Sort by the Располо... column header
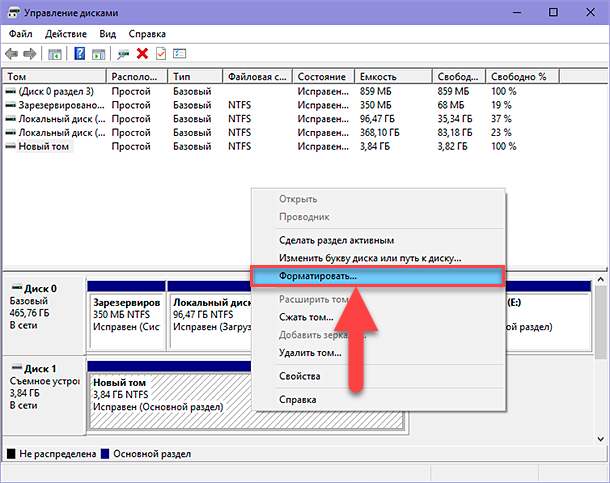610x483 pixels. (137, 77)
